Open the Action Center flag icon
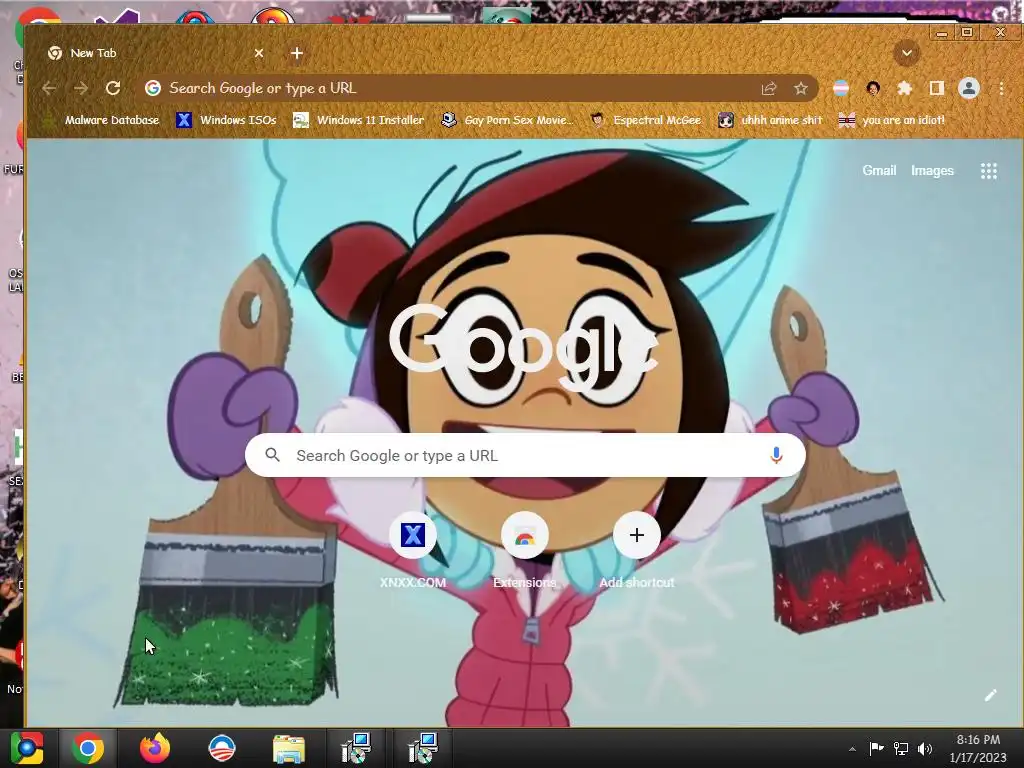The width and height of the screenshot is (1024, 768). click(x=876, y=748)
